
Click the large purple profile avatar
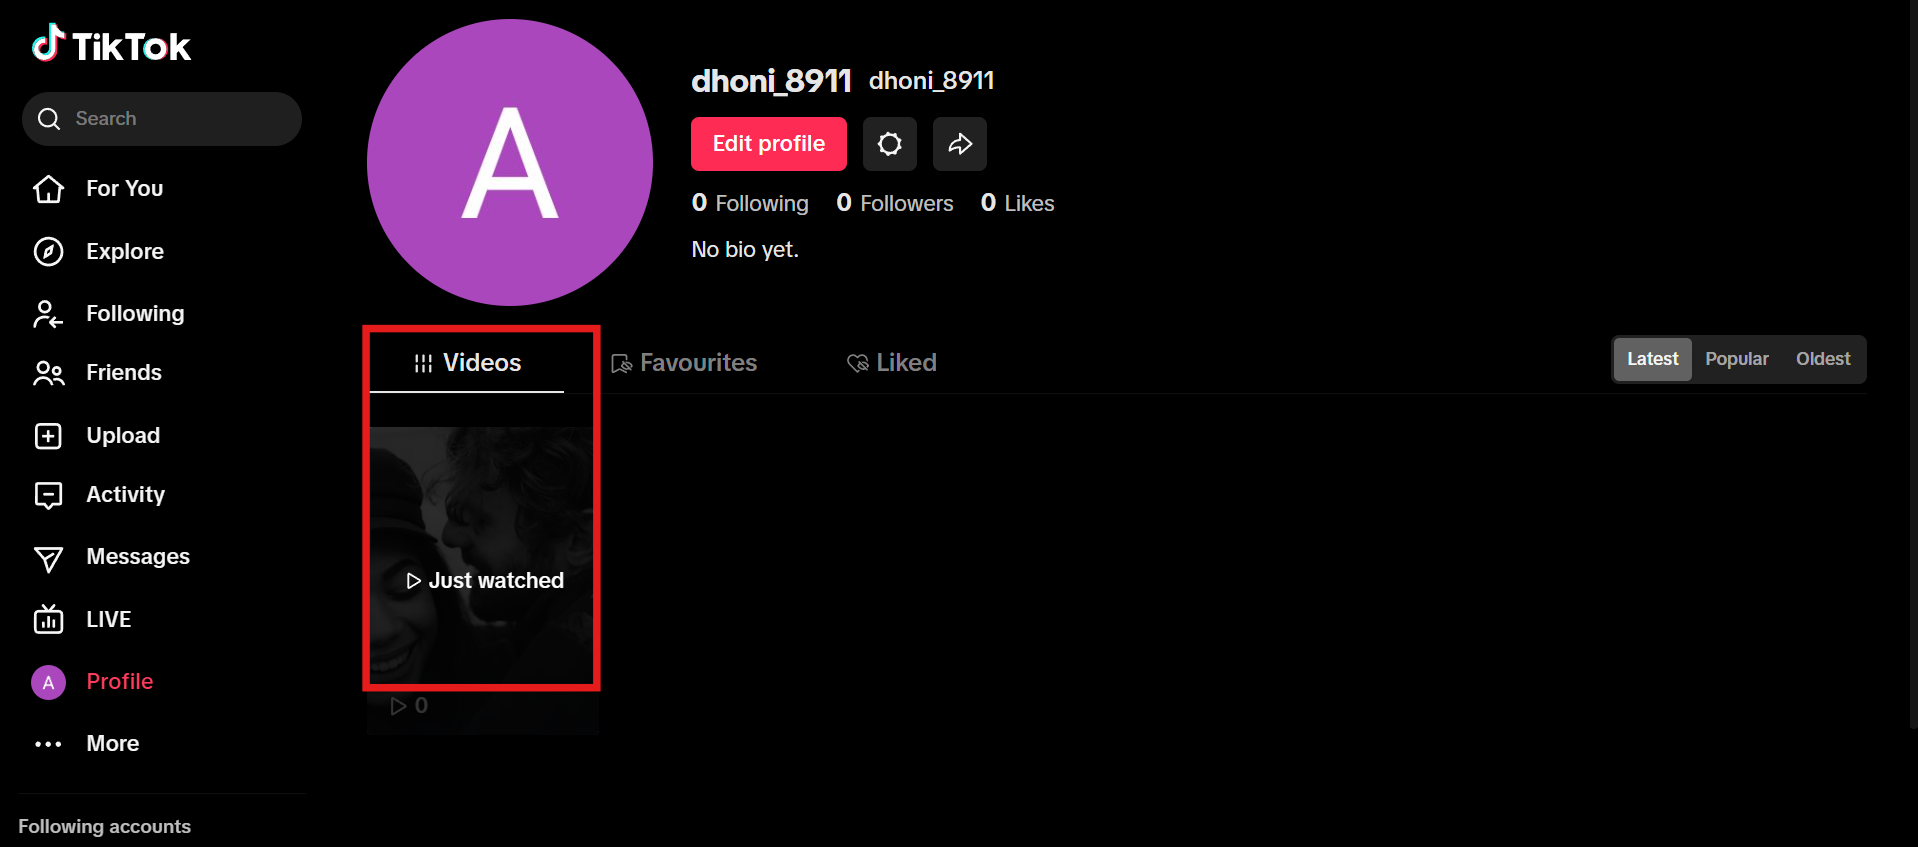point(510,162)
